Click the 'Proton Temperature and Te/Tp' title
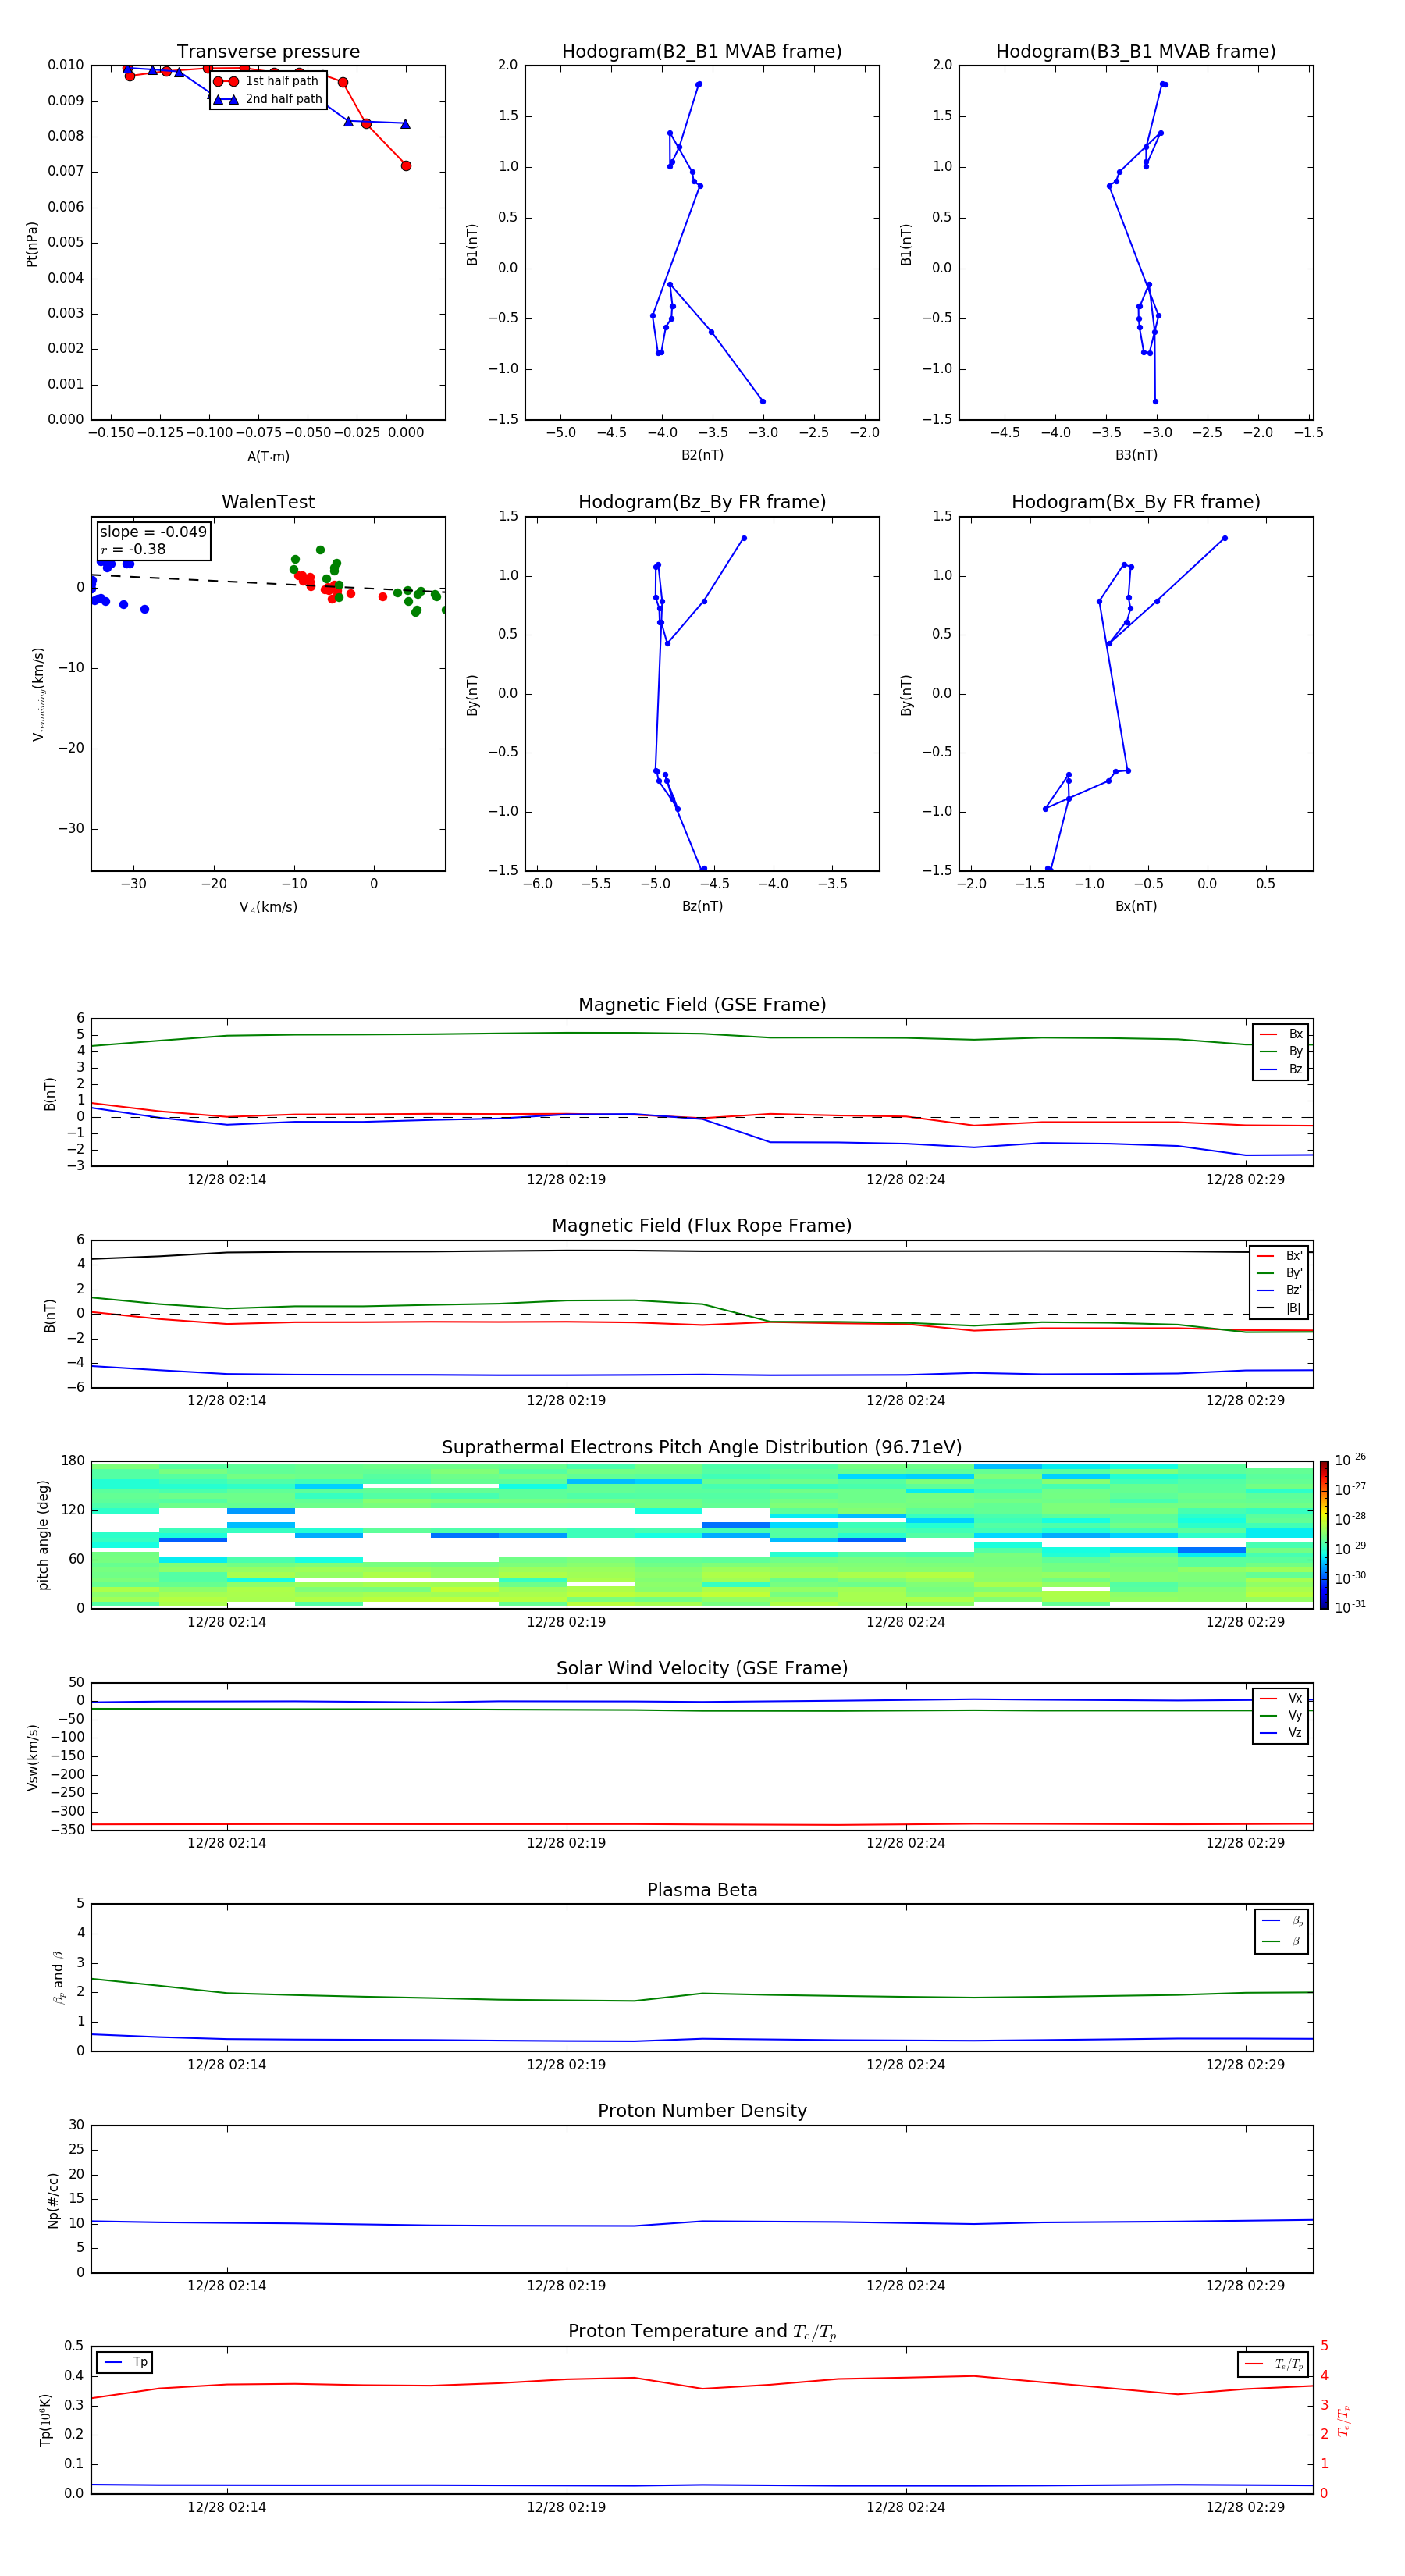Screen dimensions: 1405x2576 coord(702,2332)
